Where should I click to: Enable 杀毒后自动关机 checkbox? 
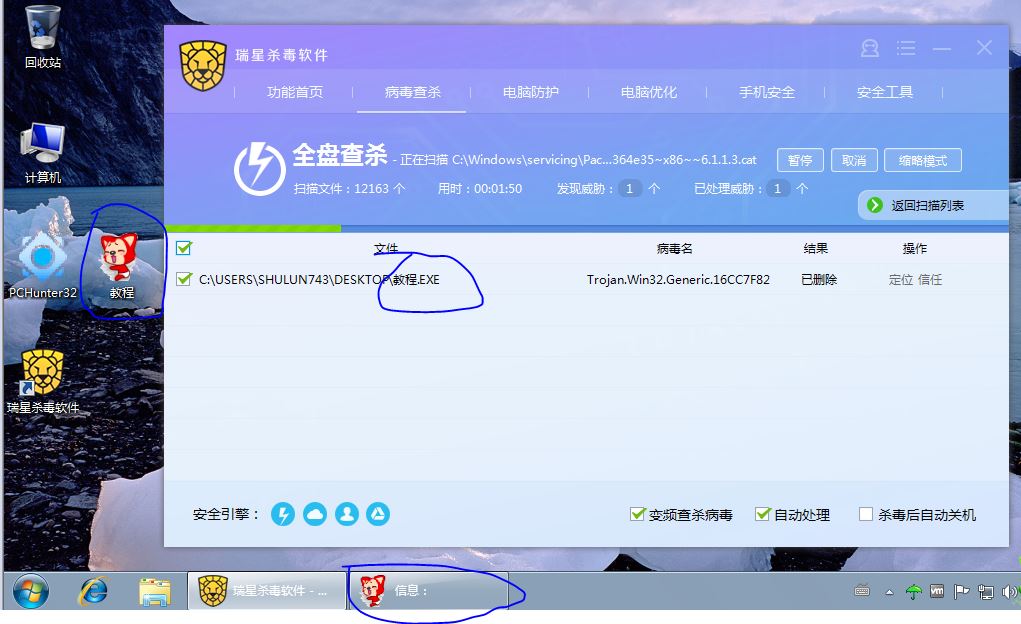pyautogui.click(x=866, y=514)
